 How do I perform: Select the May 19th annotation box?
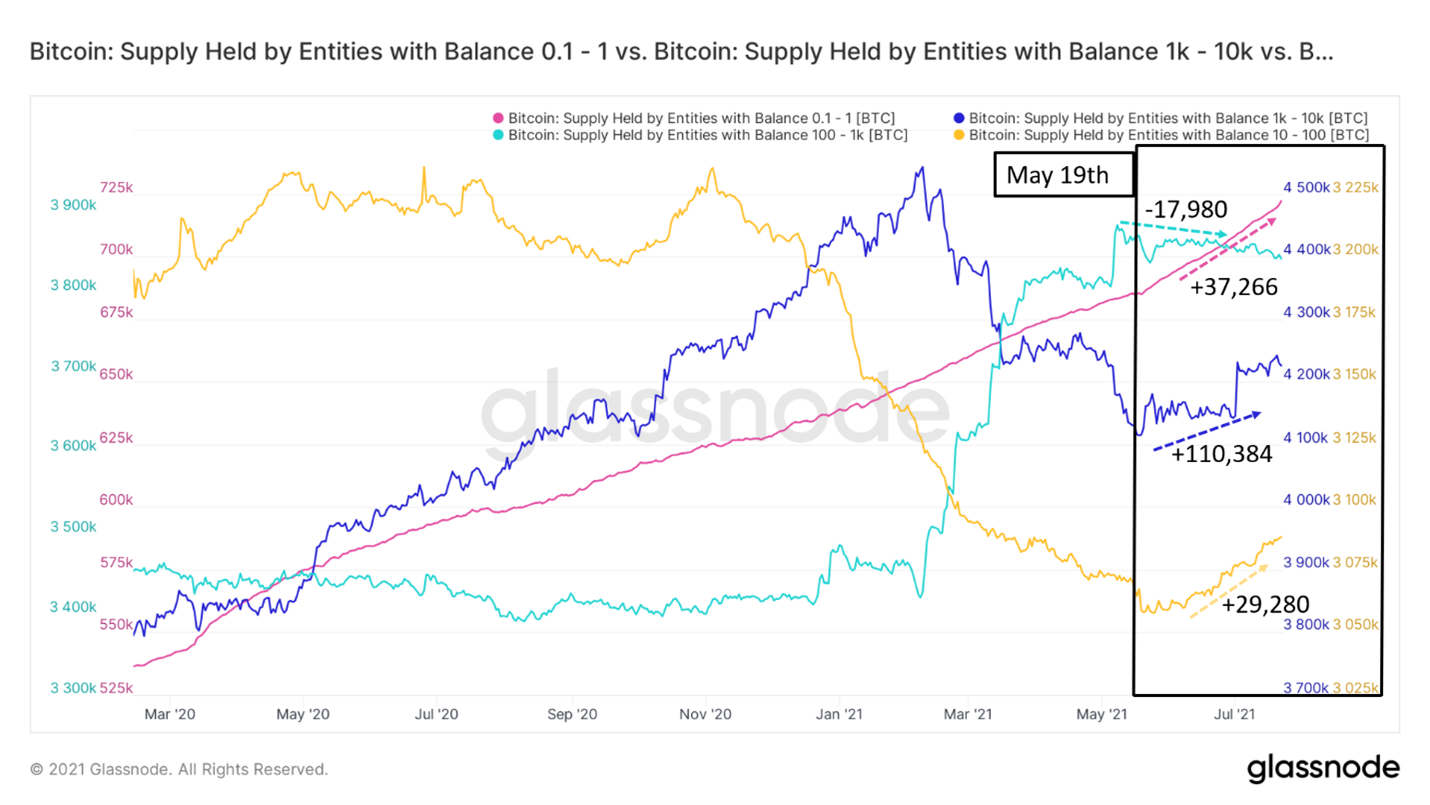(x=1065, y=176)
